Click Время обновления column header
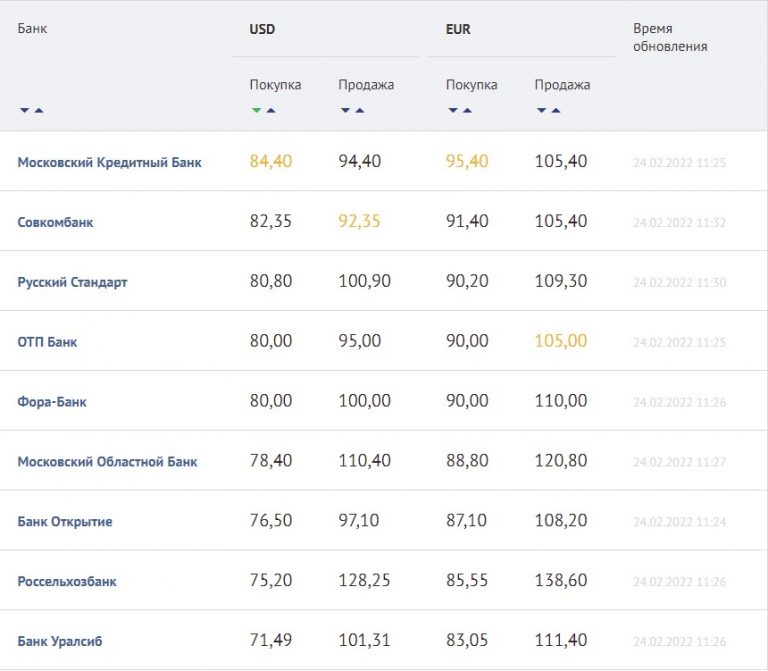 [x=670, y=37]
